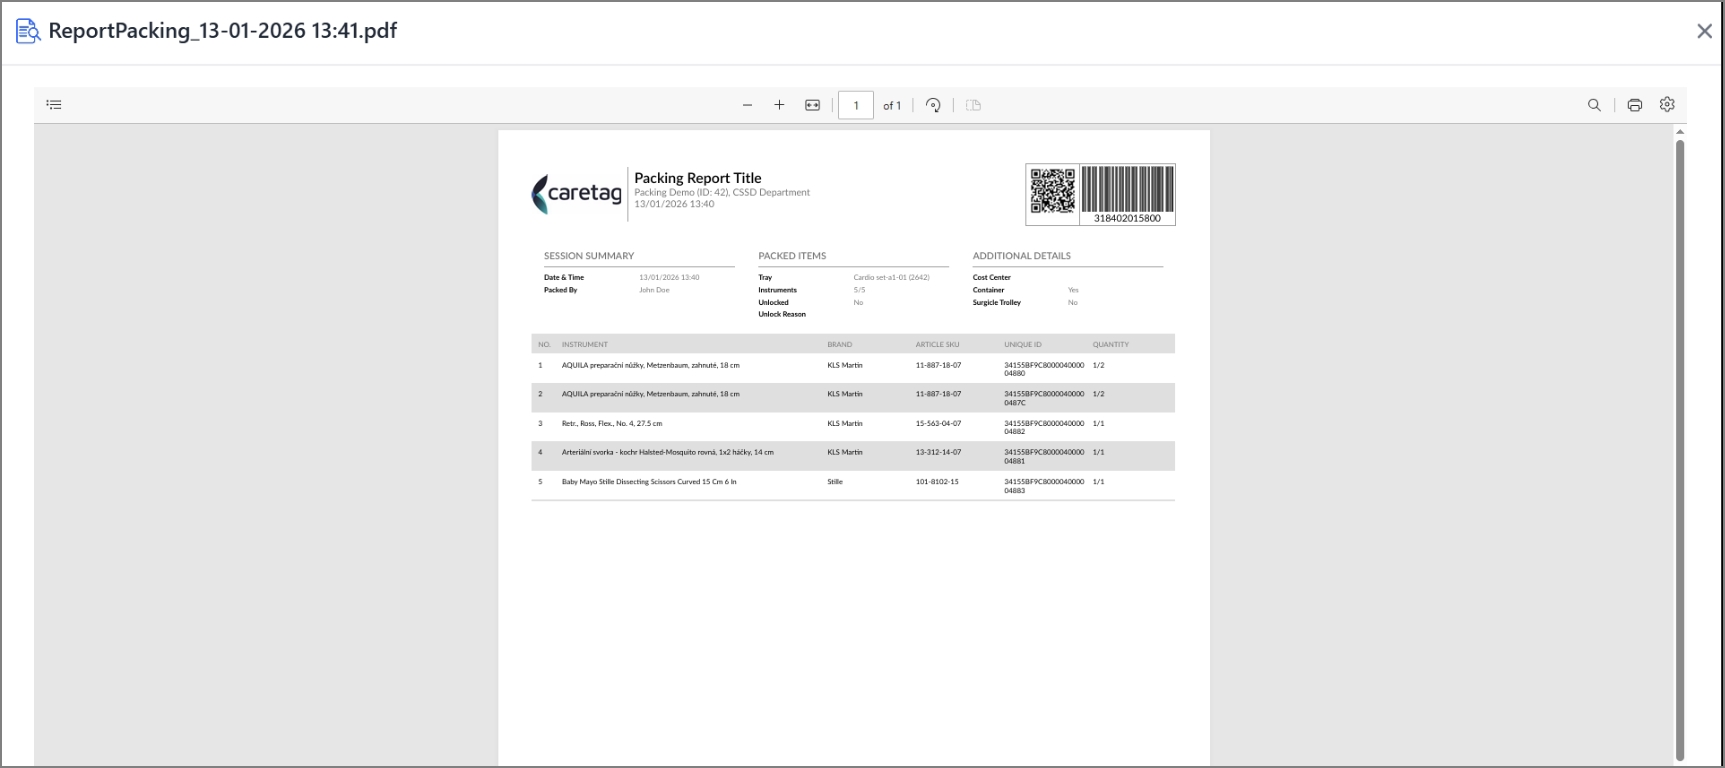This screenshot has width=1725, height=768.
Task: Click the Baby Mayo Stille scissors row
Action: click(x=853, y=486)
